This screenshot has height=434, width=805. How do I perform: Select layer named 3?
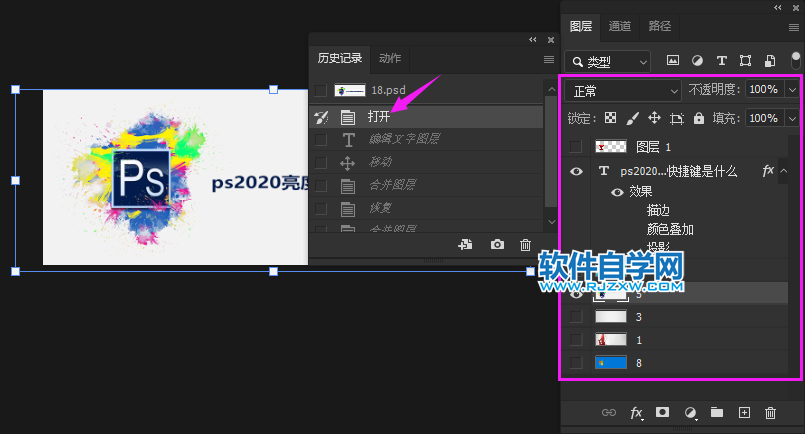[676, 316]
